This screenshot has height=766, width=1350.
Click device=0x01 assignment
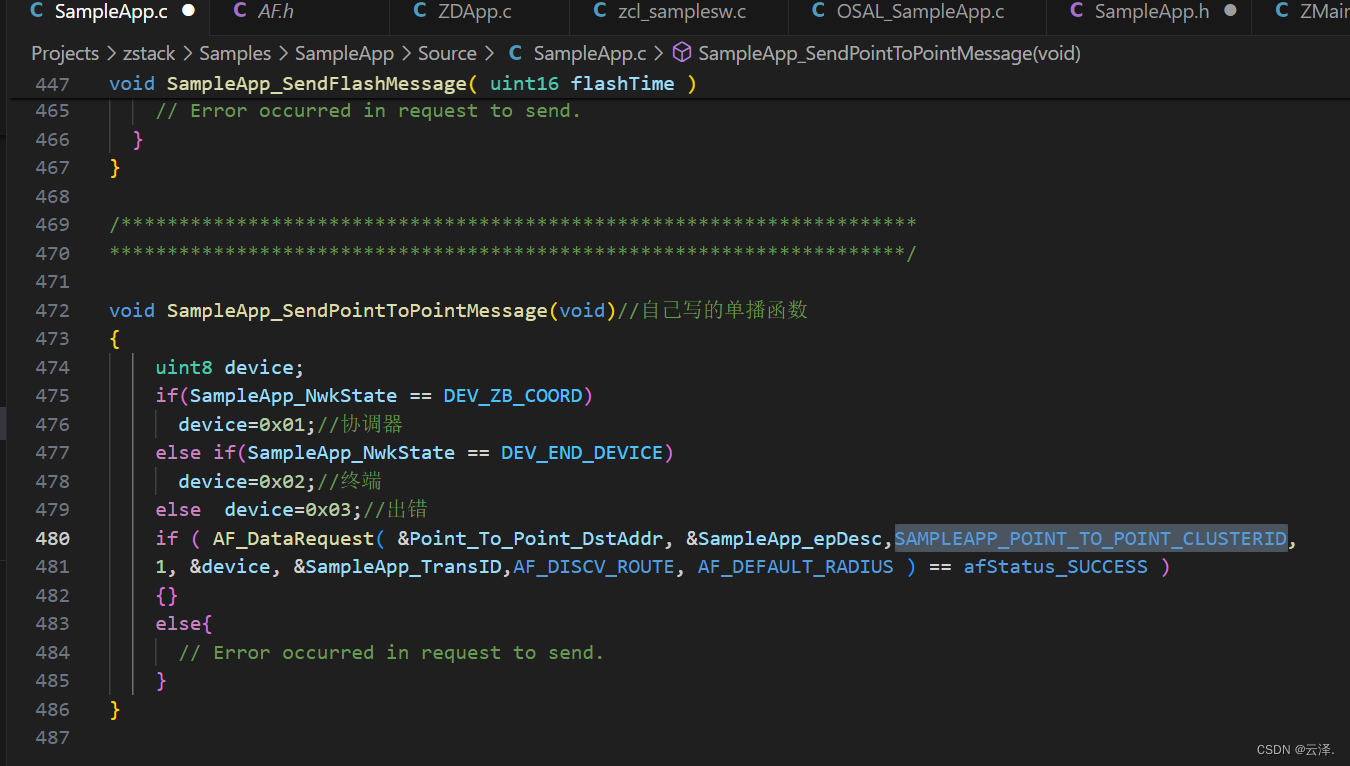(248, 424)
